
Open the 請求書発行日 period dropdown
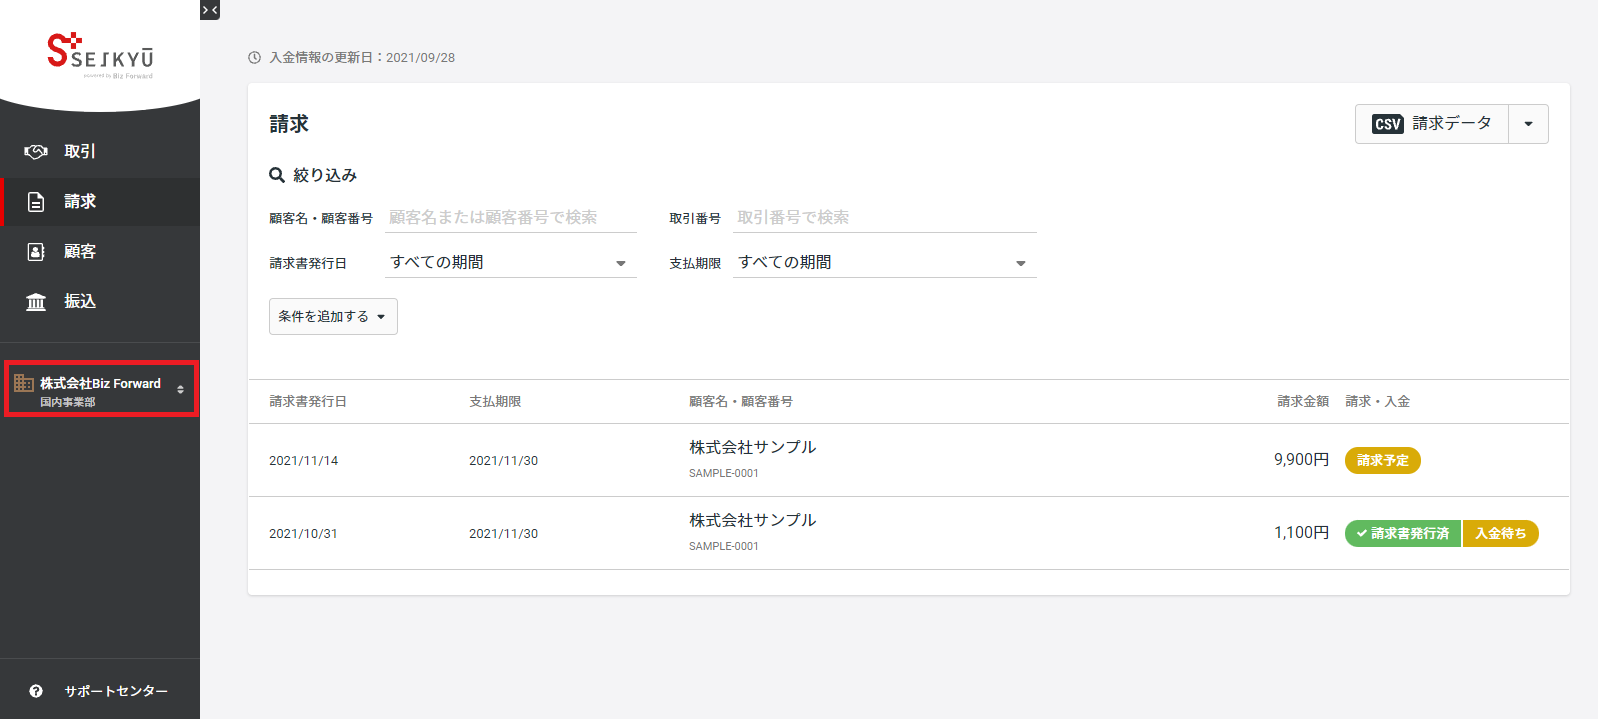(511, 262)
